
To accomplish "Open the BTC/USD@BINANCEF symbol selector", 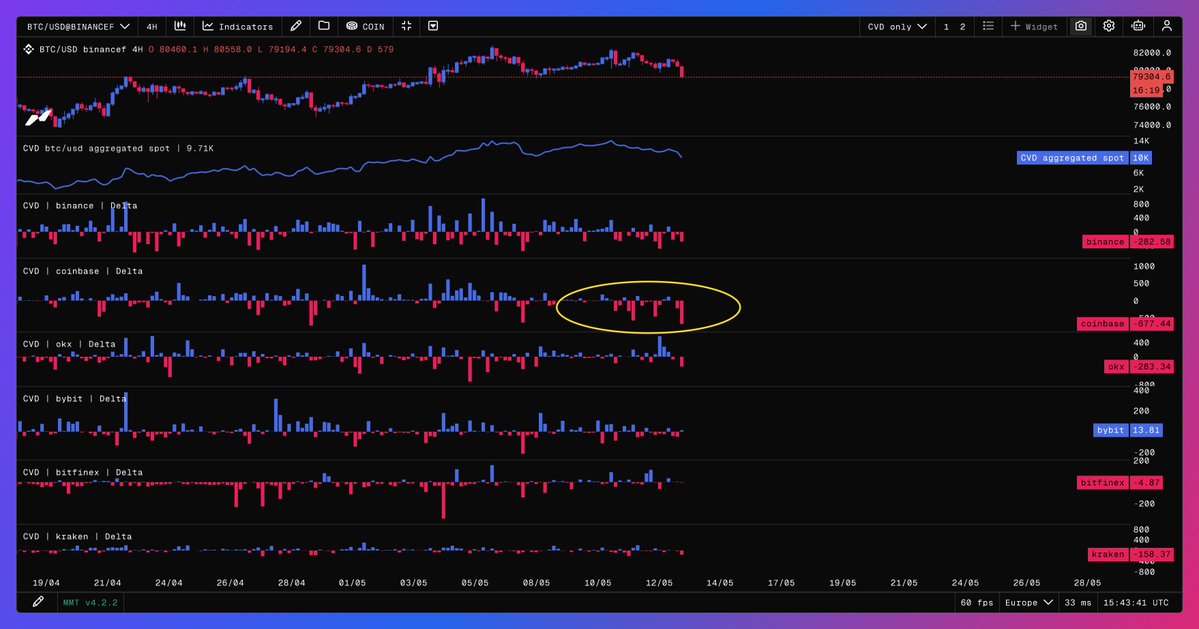I will pos(78,26).
